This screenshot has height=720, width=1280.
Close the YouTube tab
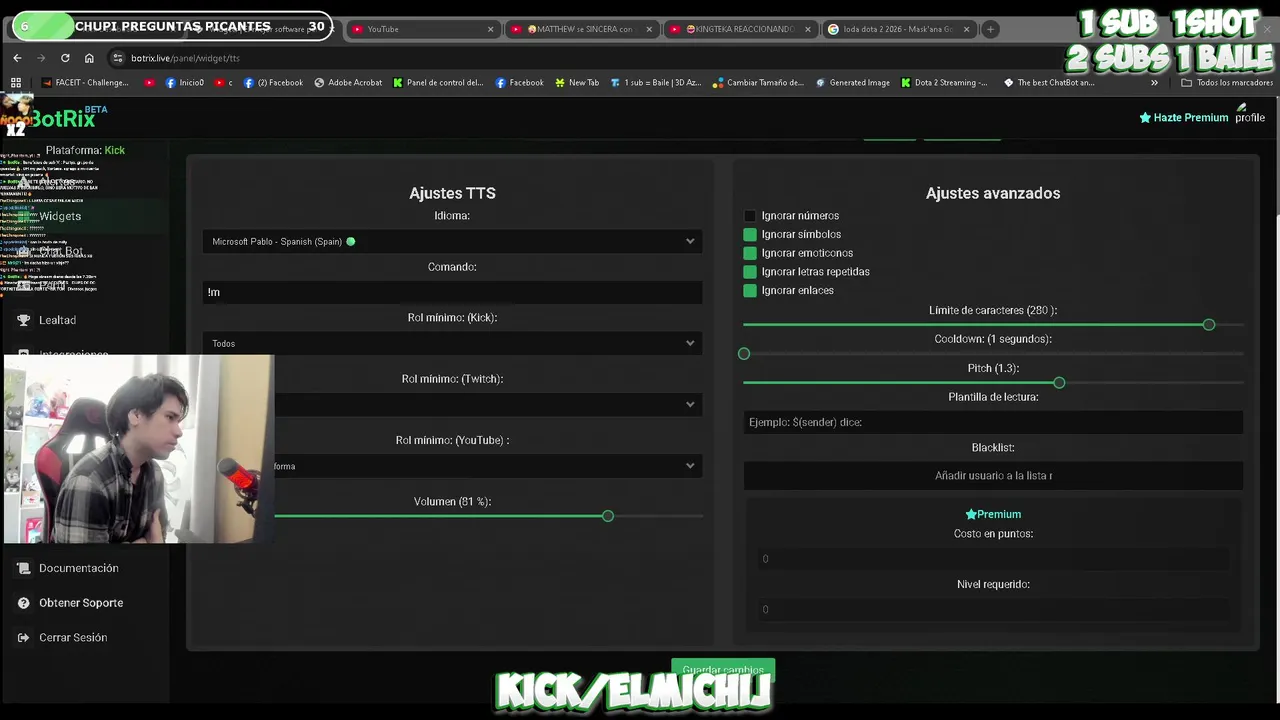pyautogui.click(x=490, y=29)
